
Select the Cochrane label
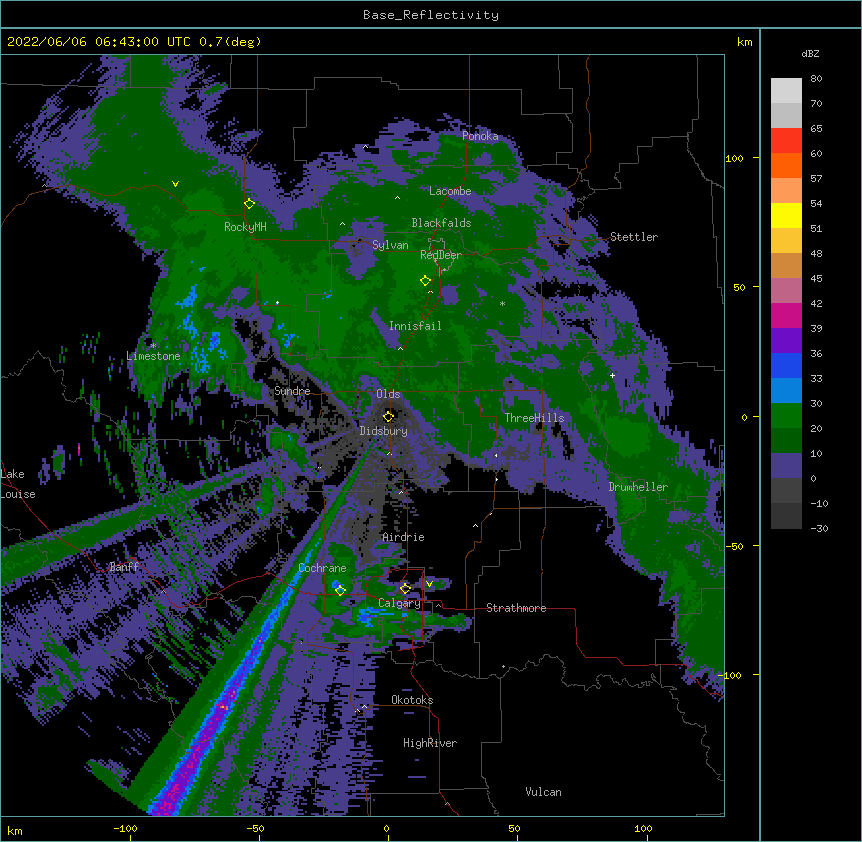tap(322, 568)
